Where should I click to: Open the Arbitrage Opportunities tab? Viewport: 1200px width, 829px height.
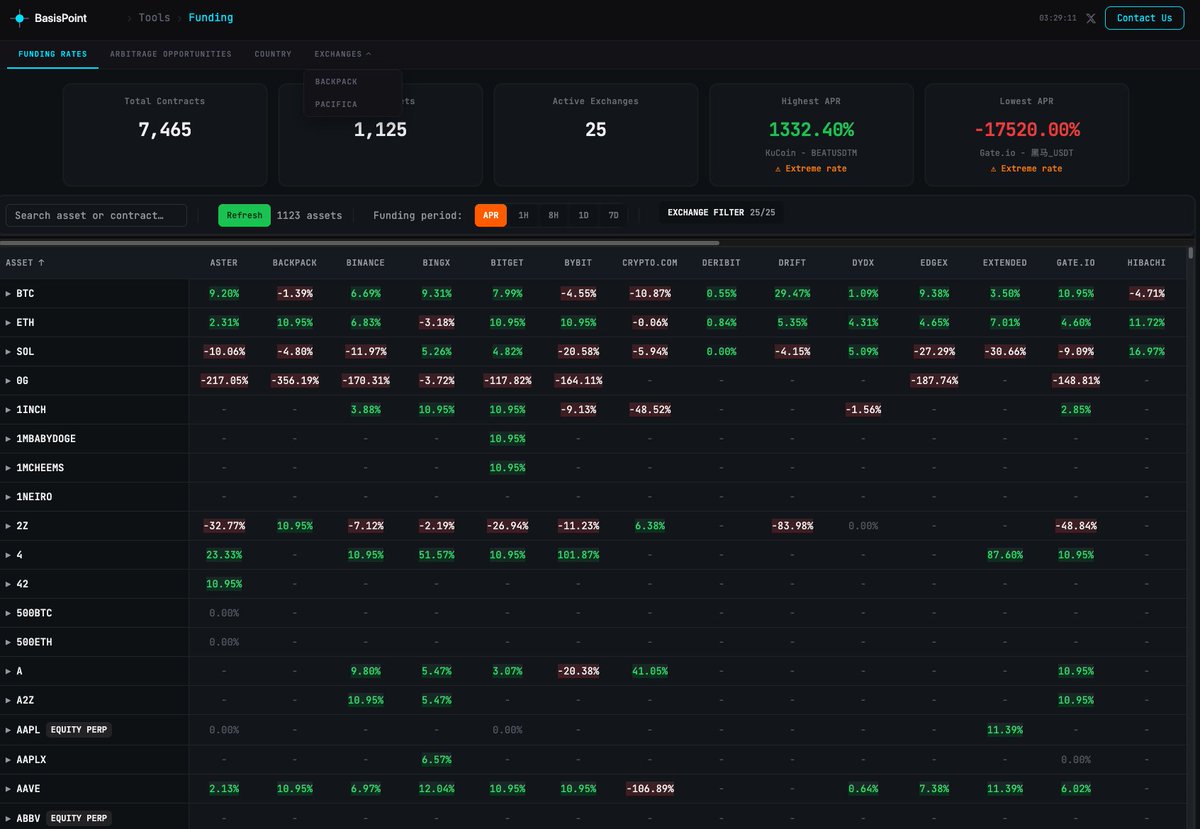pos(170,54)
